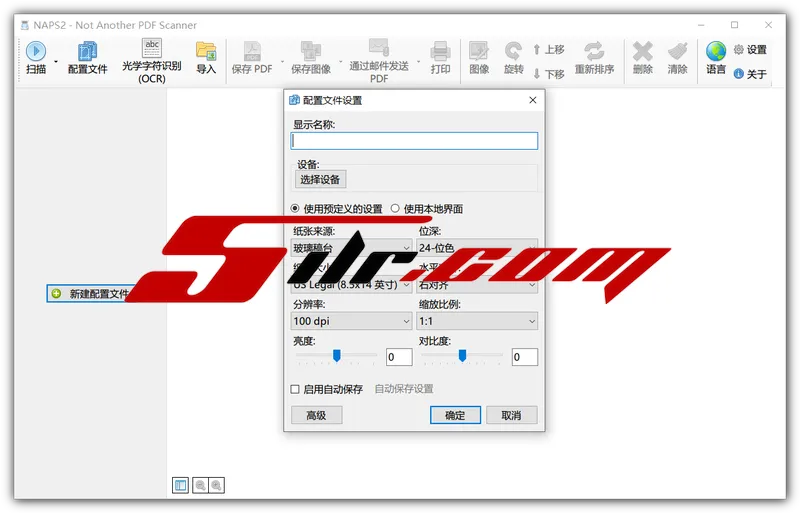The width and height of the screenshot is (800, 513).
Task: Toggle the thumbnail layout icon at the bottom
Action: click(181, 485)
